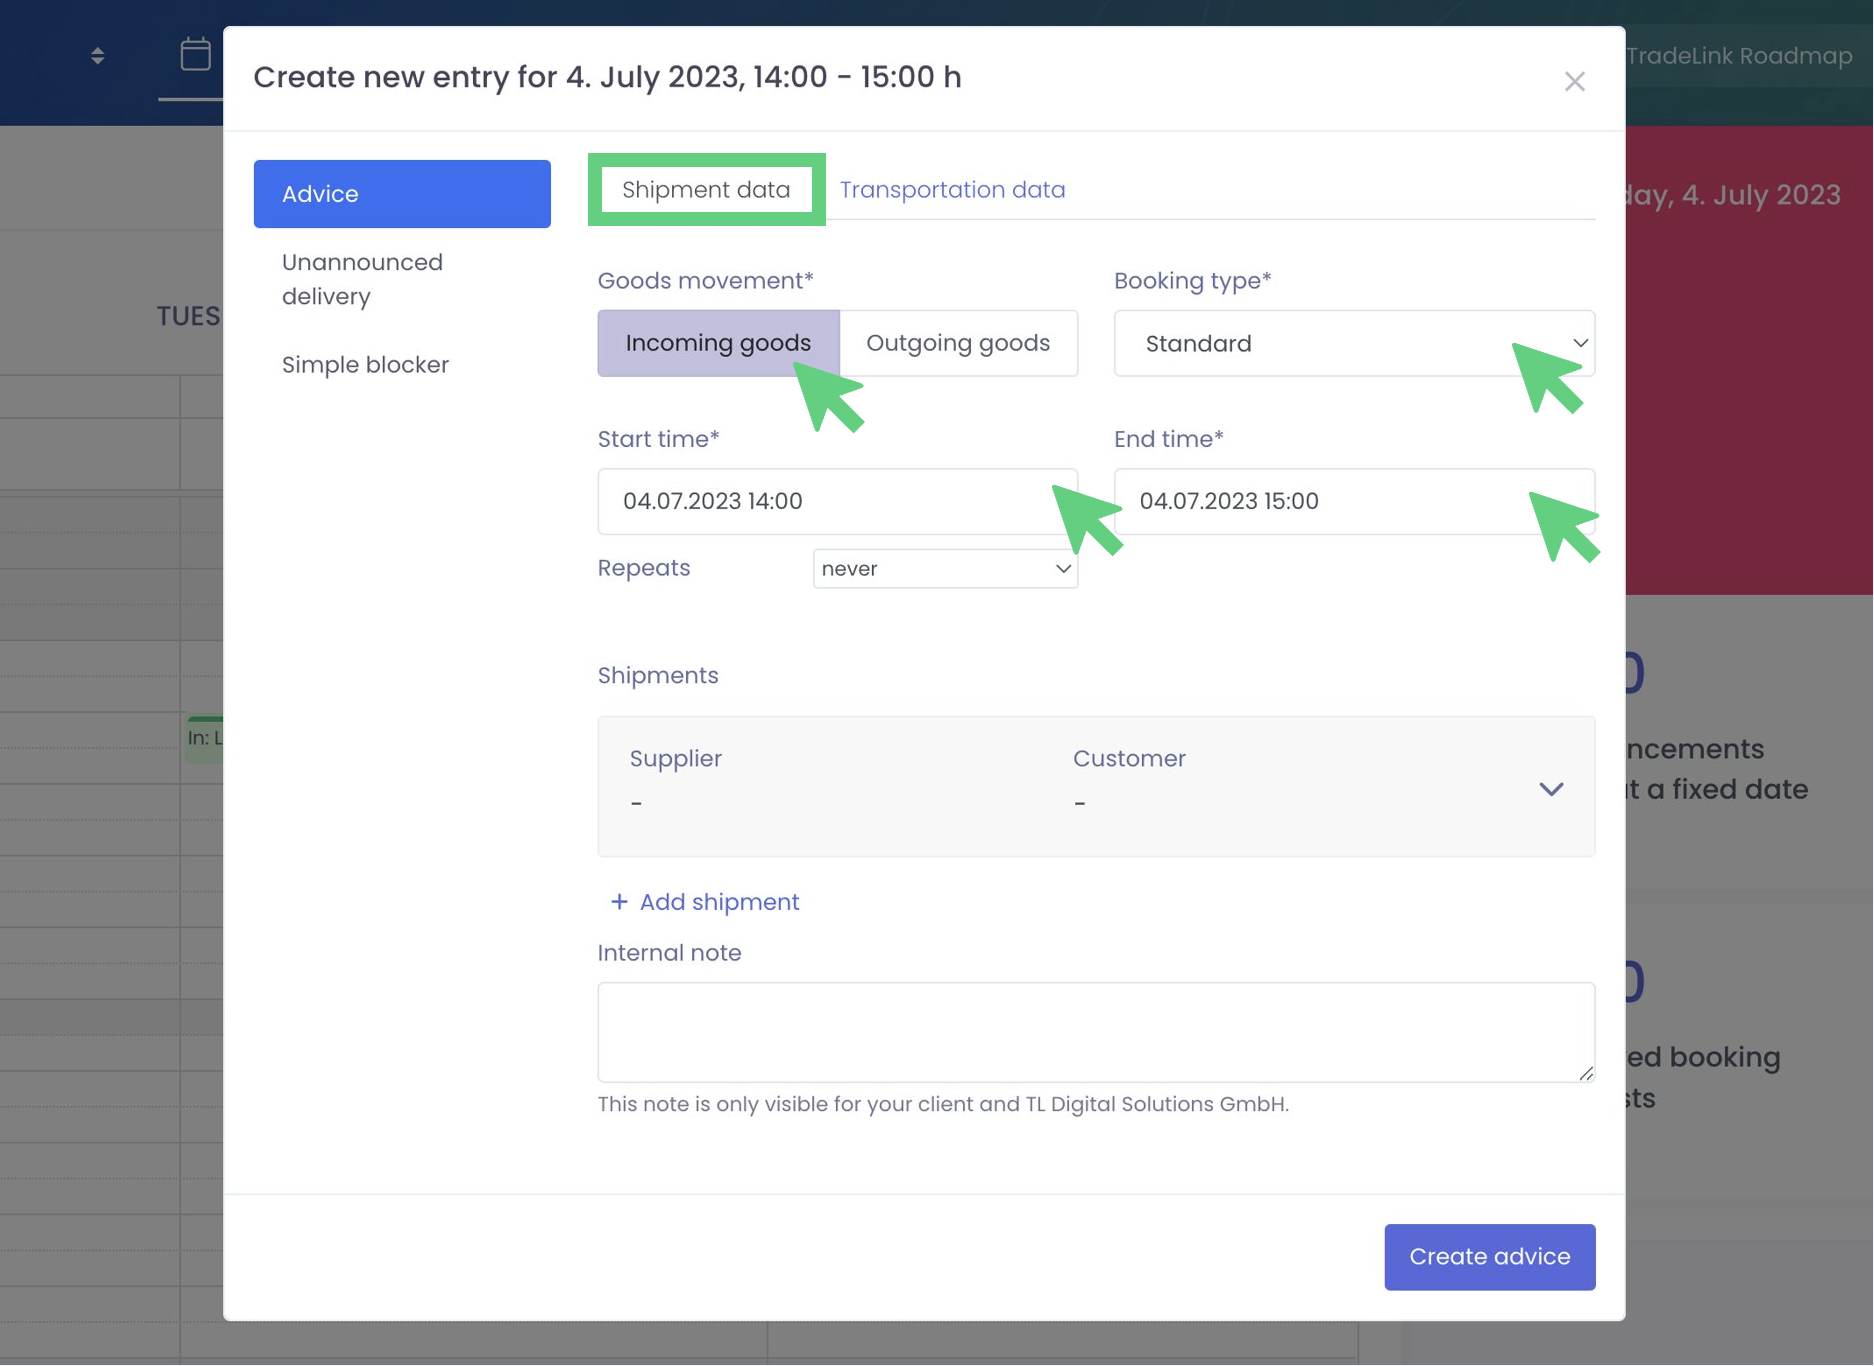Click the Create advice button
This screenshot has height=1366, width=1874.
pyautogui.click(x=1489, y=1257)
